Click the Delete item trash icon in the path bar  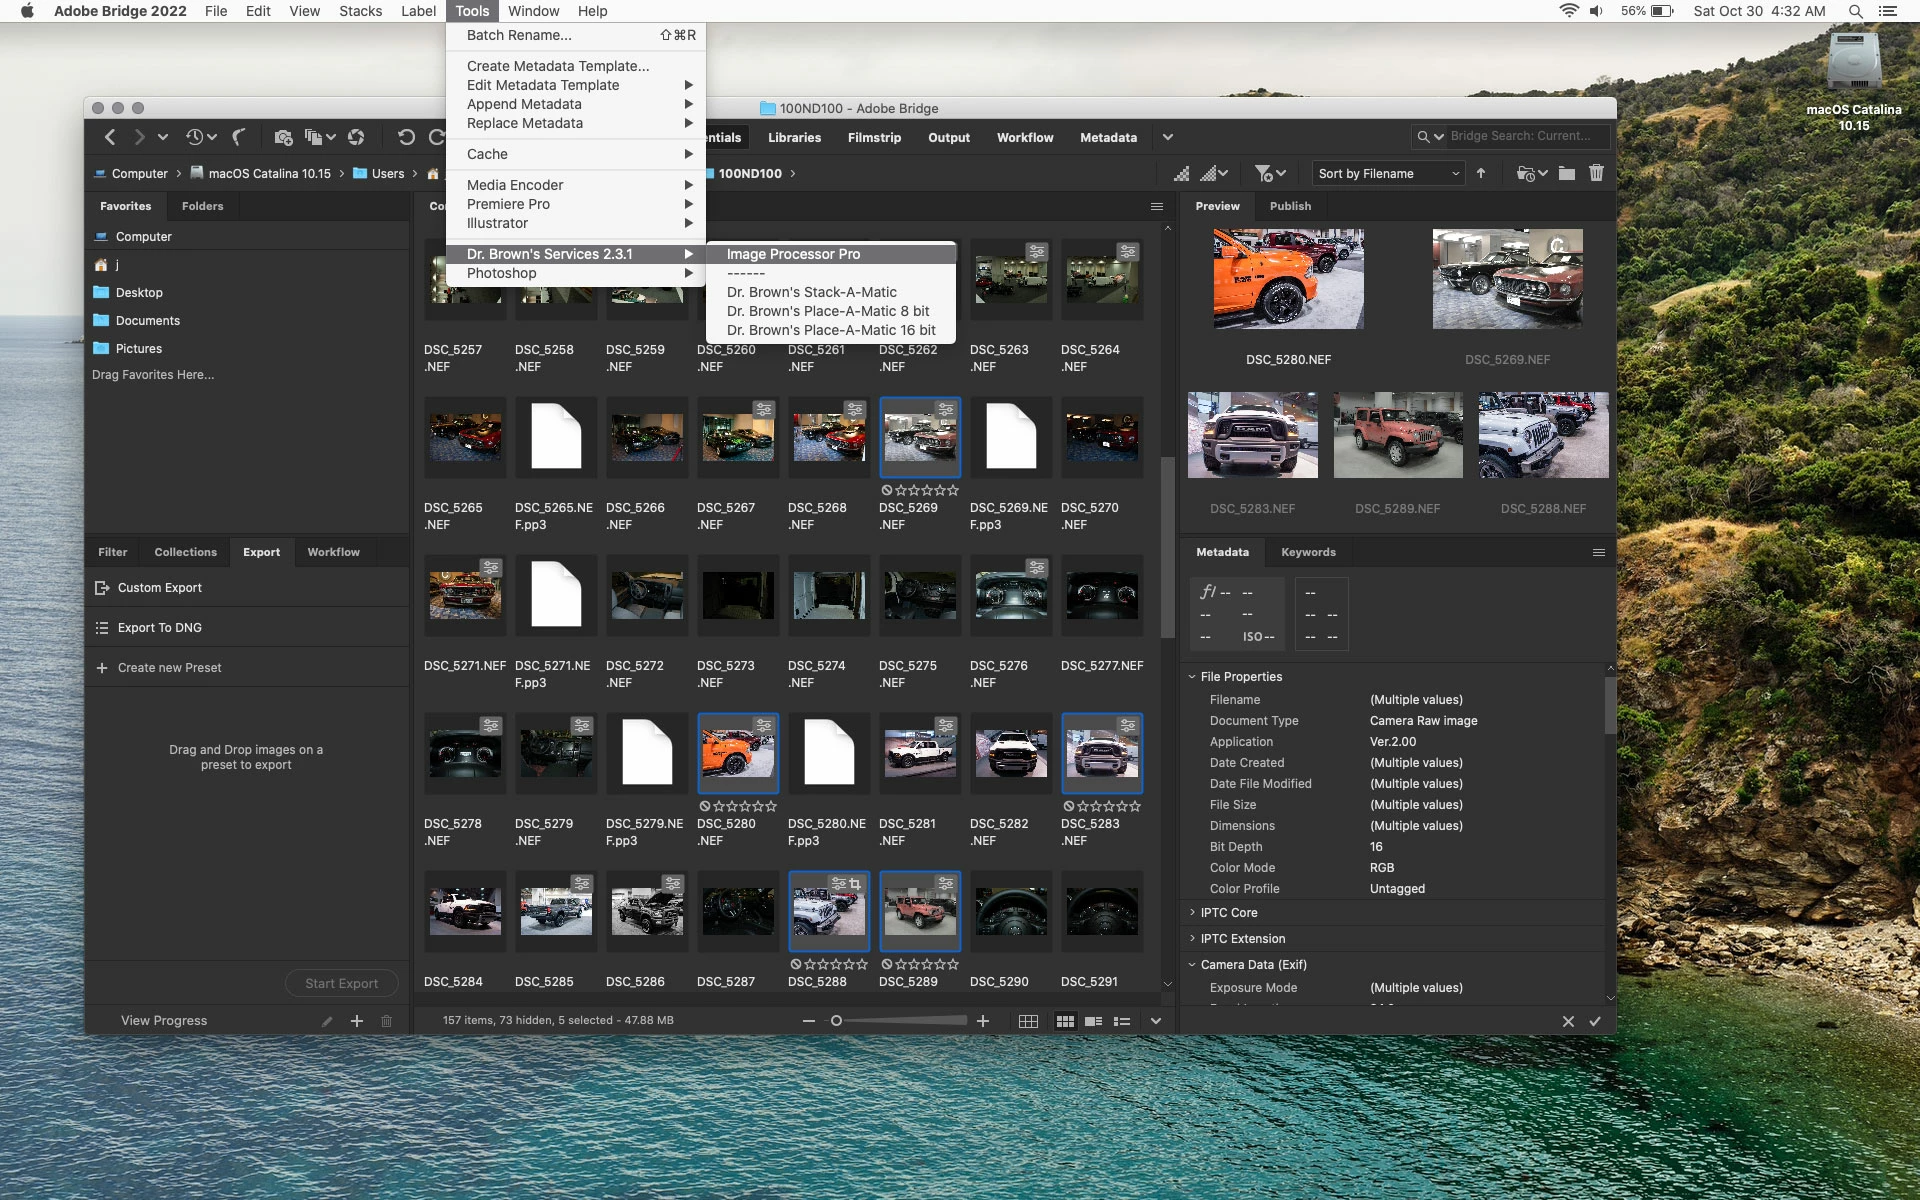1596,173
